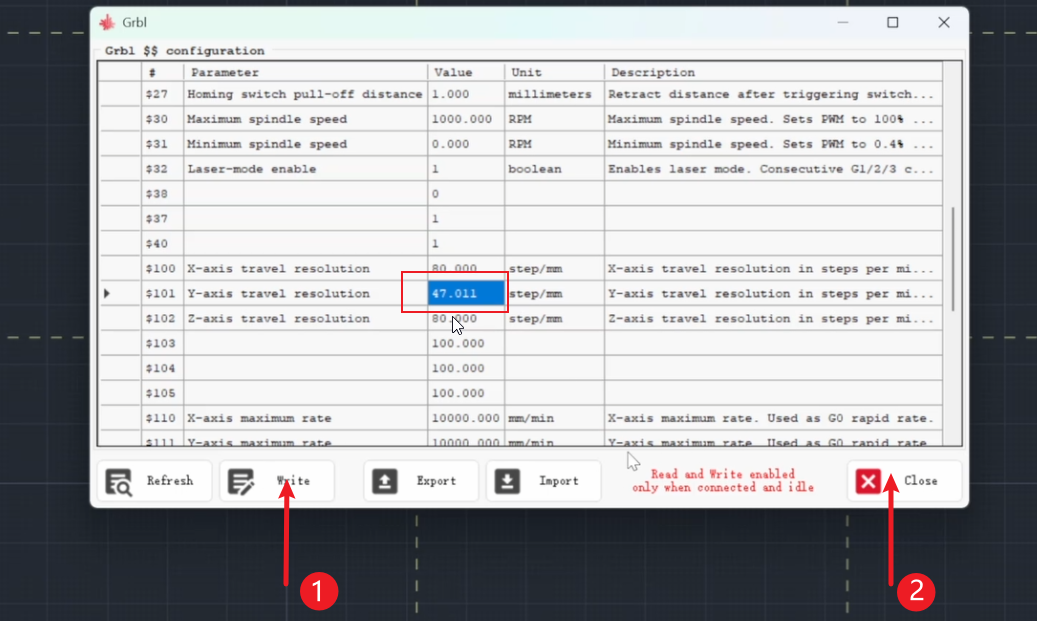Click the row pointer arrow beside $101

(107, 294)
